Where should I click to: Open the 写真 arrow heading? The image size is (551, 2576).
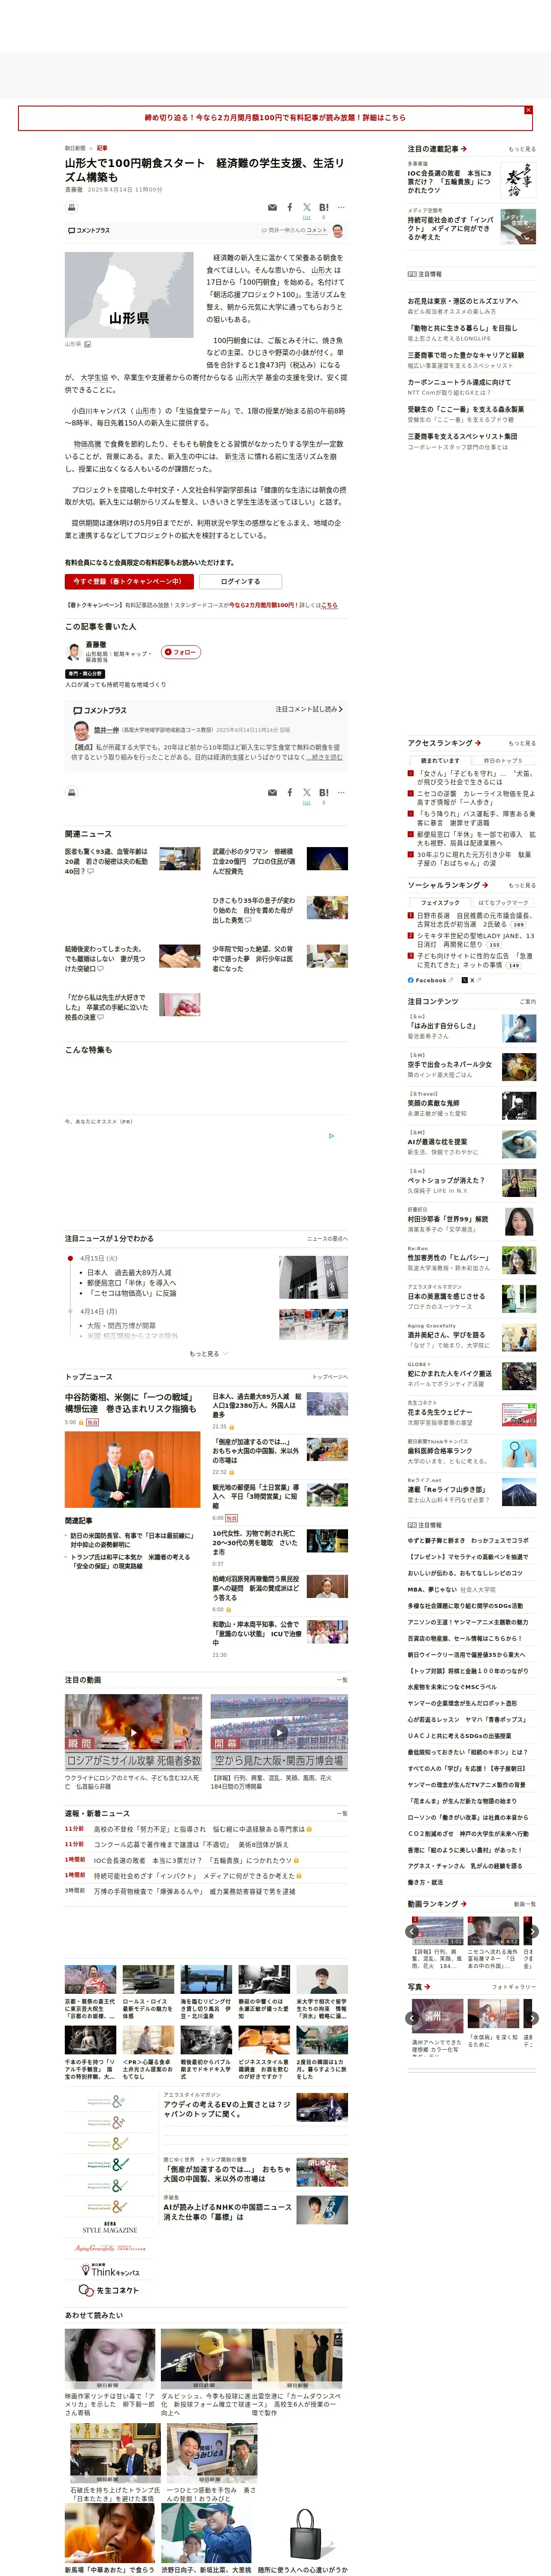418,1987
